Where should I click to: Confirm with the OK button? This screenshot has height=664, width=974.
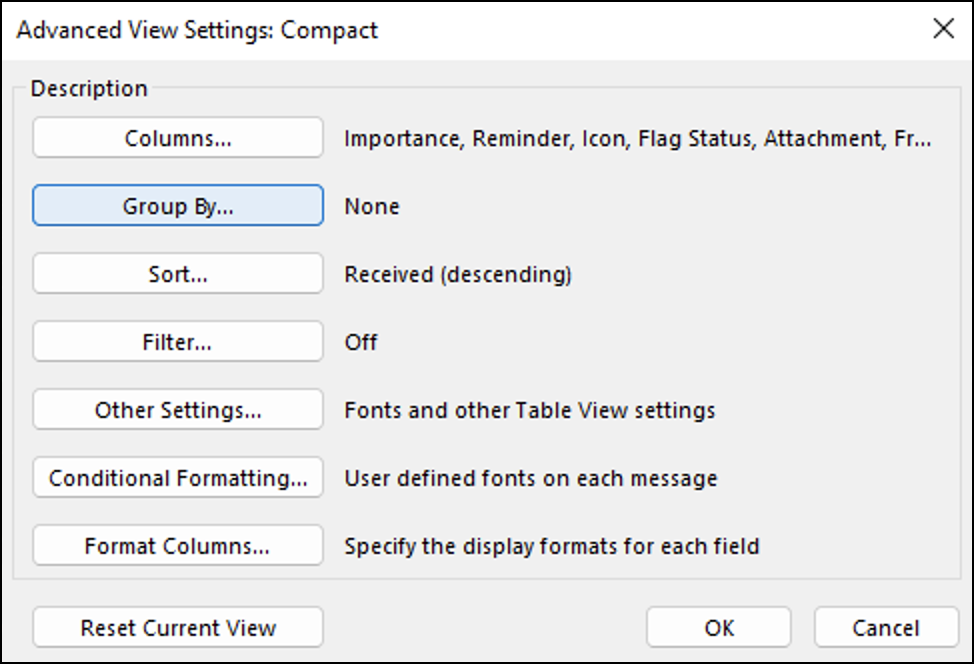[719, 627]
